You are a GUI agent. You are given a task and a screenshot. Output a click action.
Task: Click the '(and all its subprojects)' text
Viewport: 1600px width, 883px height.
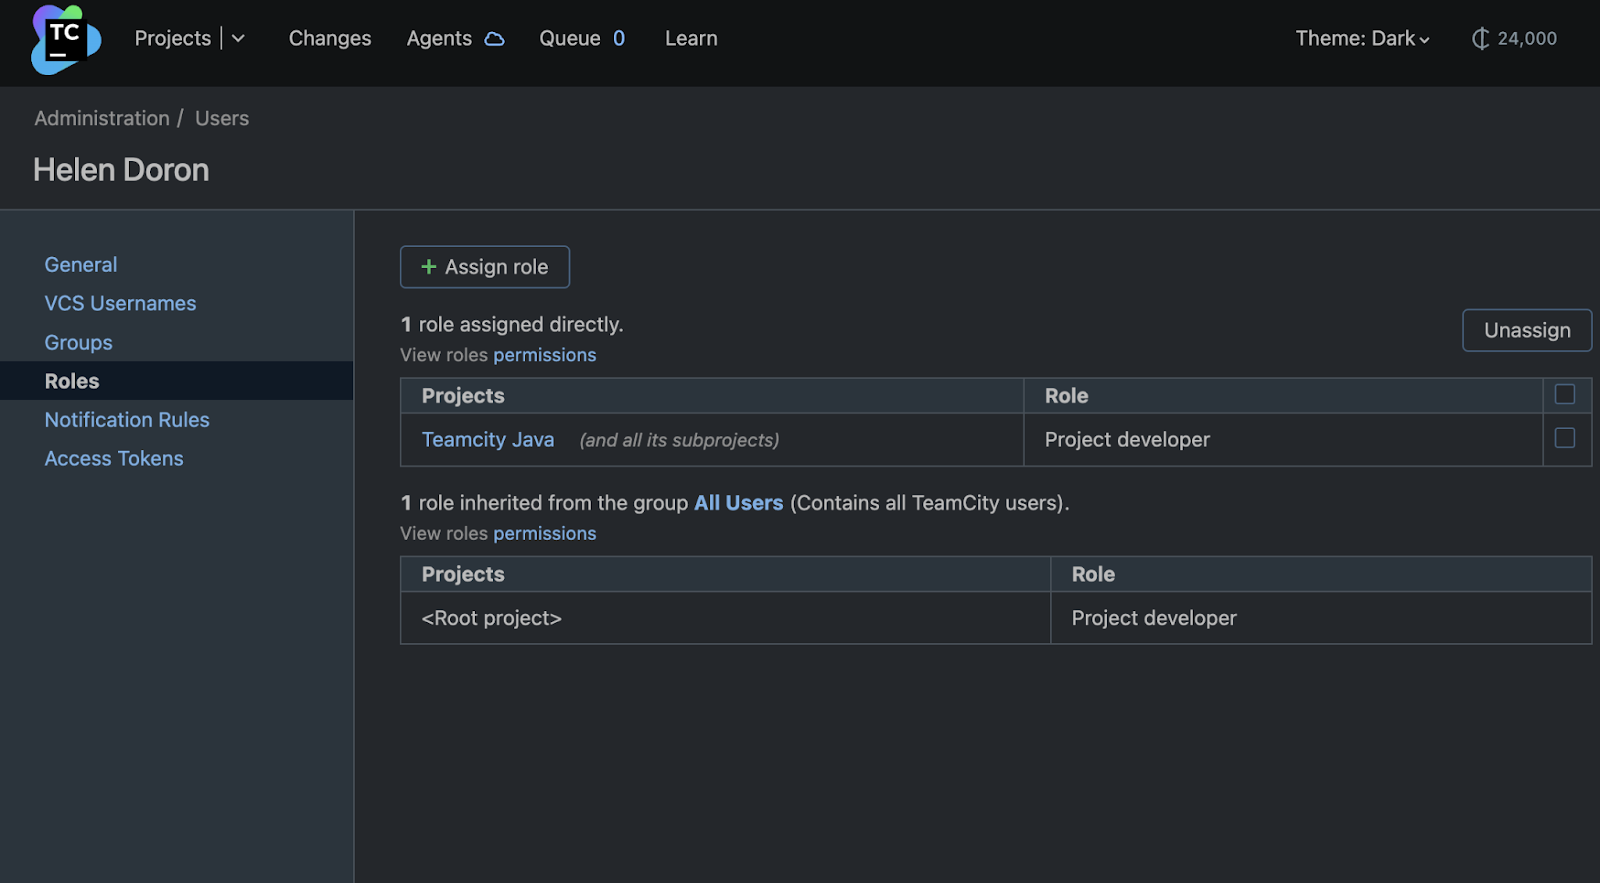(679, 440)
